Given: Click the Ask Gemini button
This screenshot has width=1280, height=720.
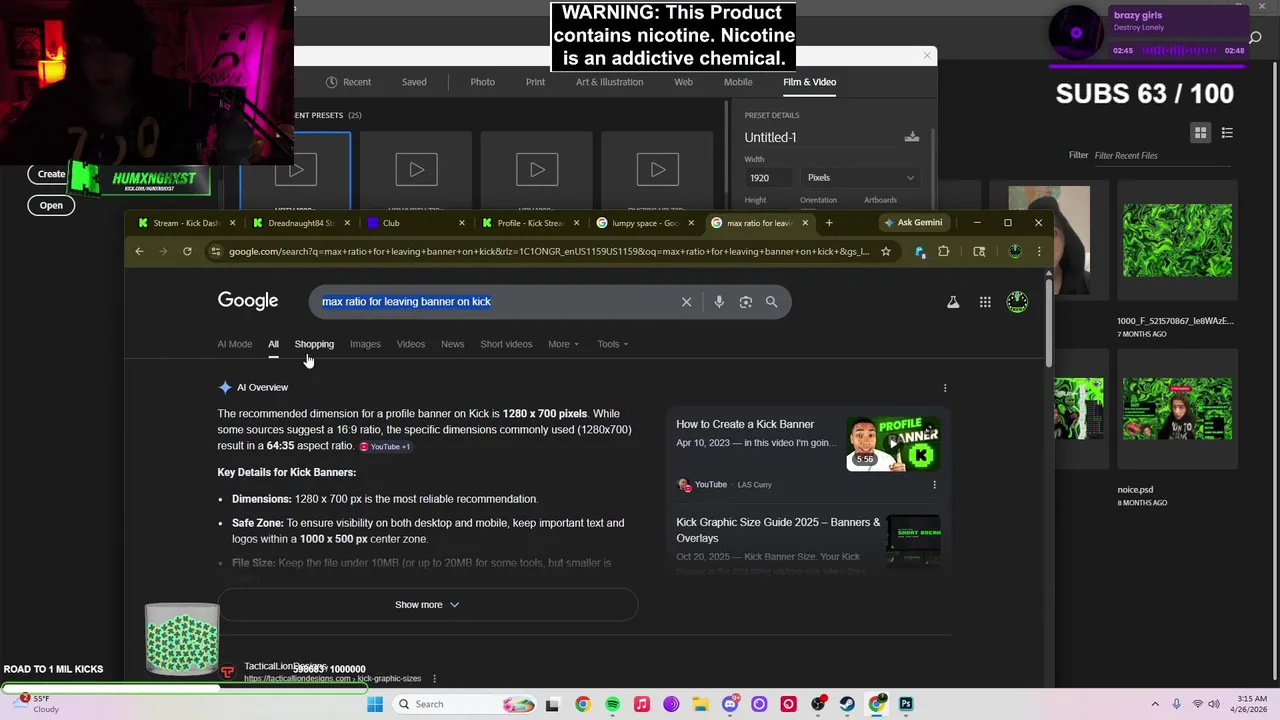Looking at the screenshot, I should click(912, 223).
